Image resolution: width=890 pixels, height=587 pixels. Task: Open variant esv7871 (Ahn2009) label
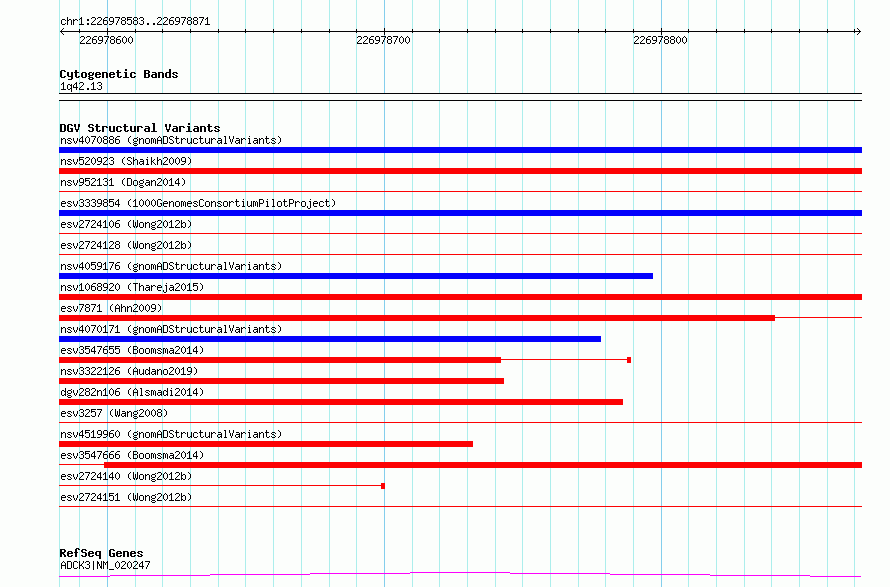pos(111,308)
